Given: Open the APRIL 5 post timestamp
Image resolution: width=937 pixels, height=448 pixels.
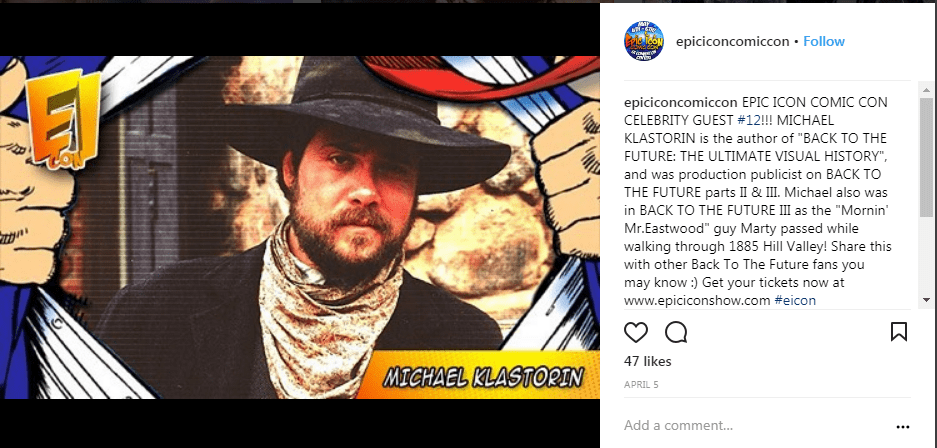Looking at the screenshot, I should pos(641,385).
